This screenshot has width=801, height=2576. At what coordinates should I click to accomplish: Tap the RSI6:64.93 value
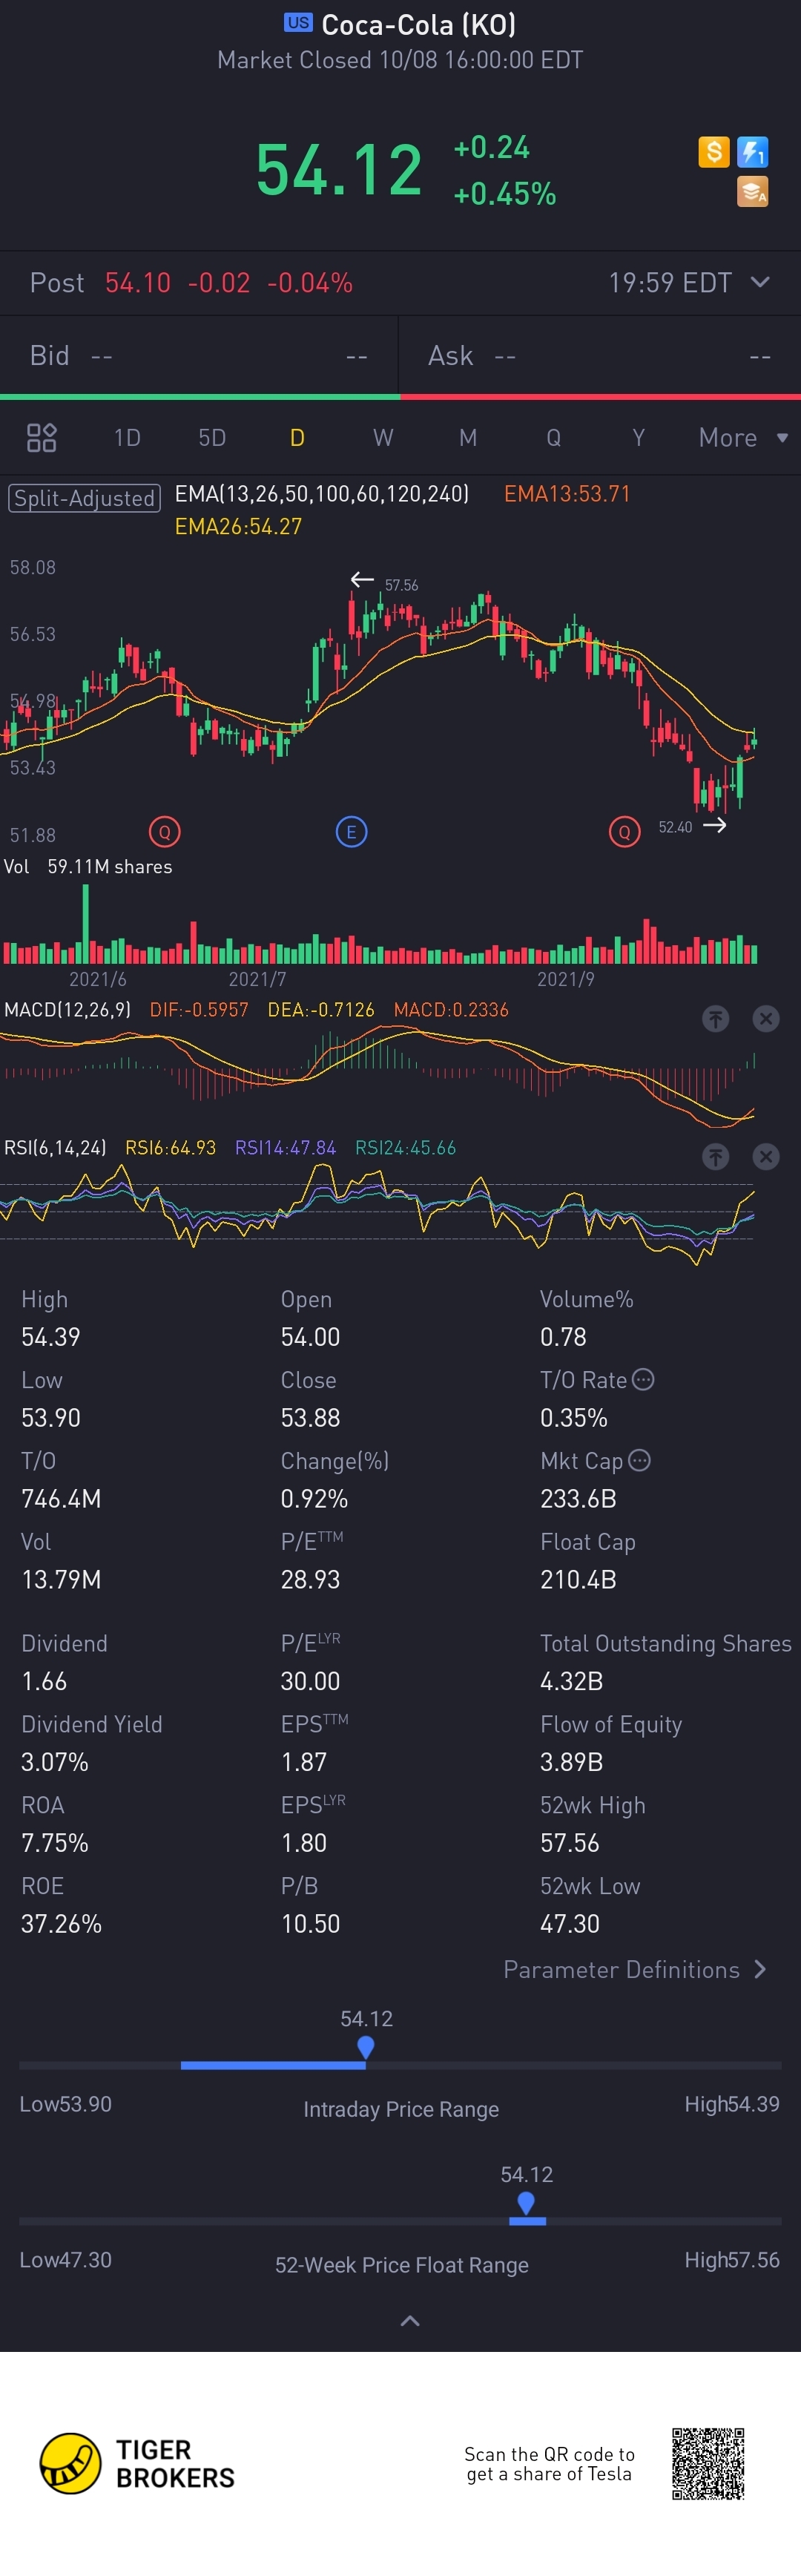click(170, 1147)
